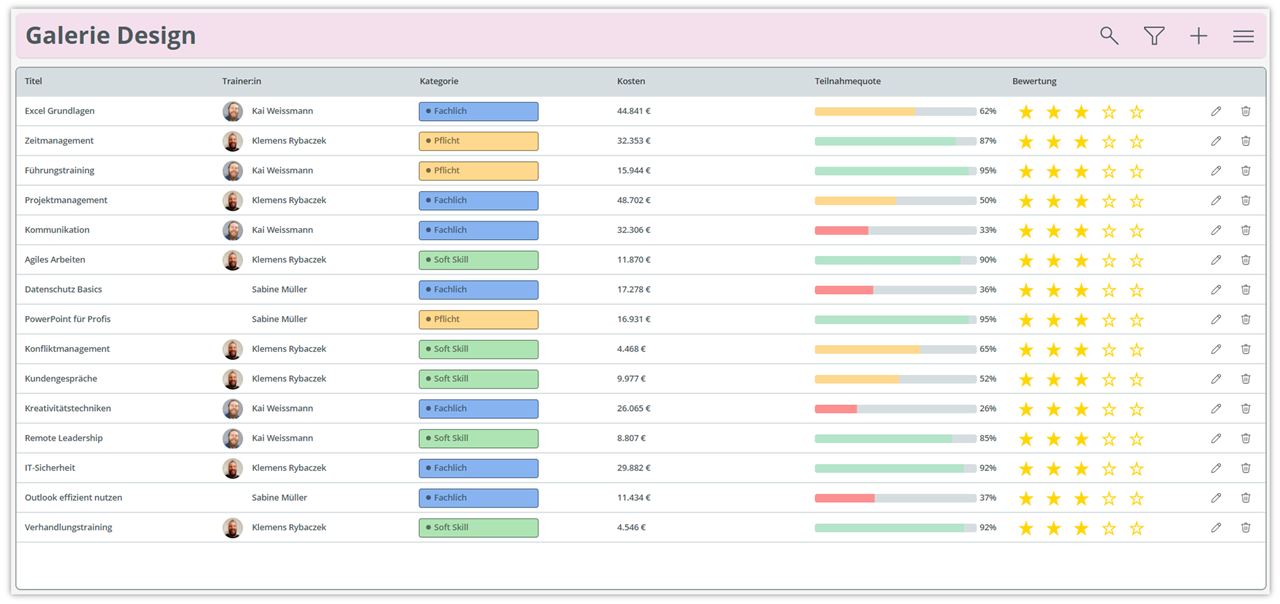Edit the Remote Leadership row
The image size is (1280, 604).
[x=1216, y=438]
